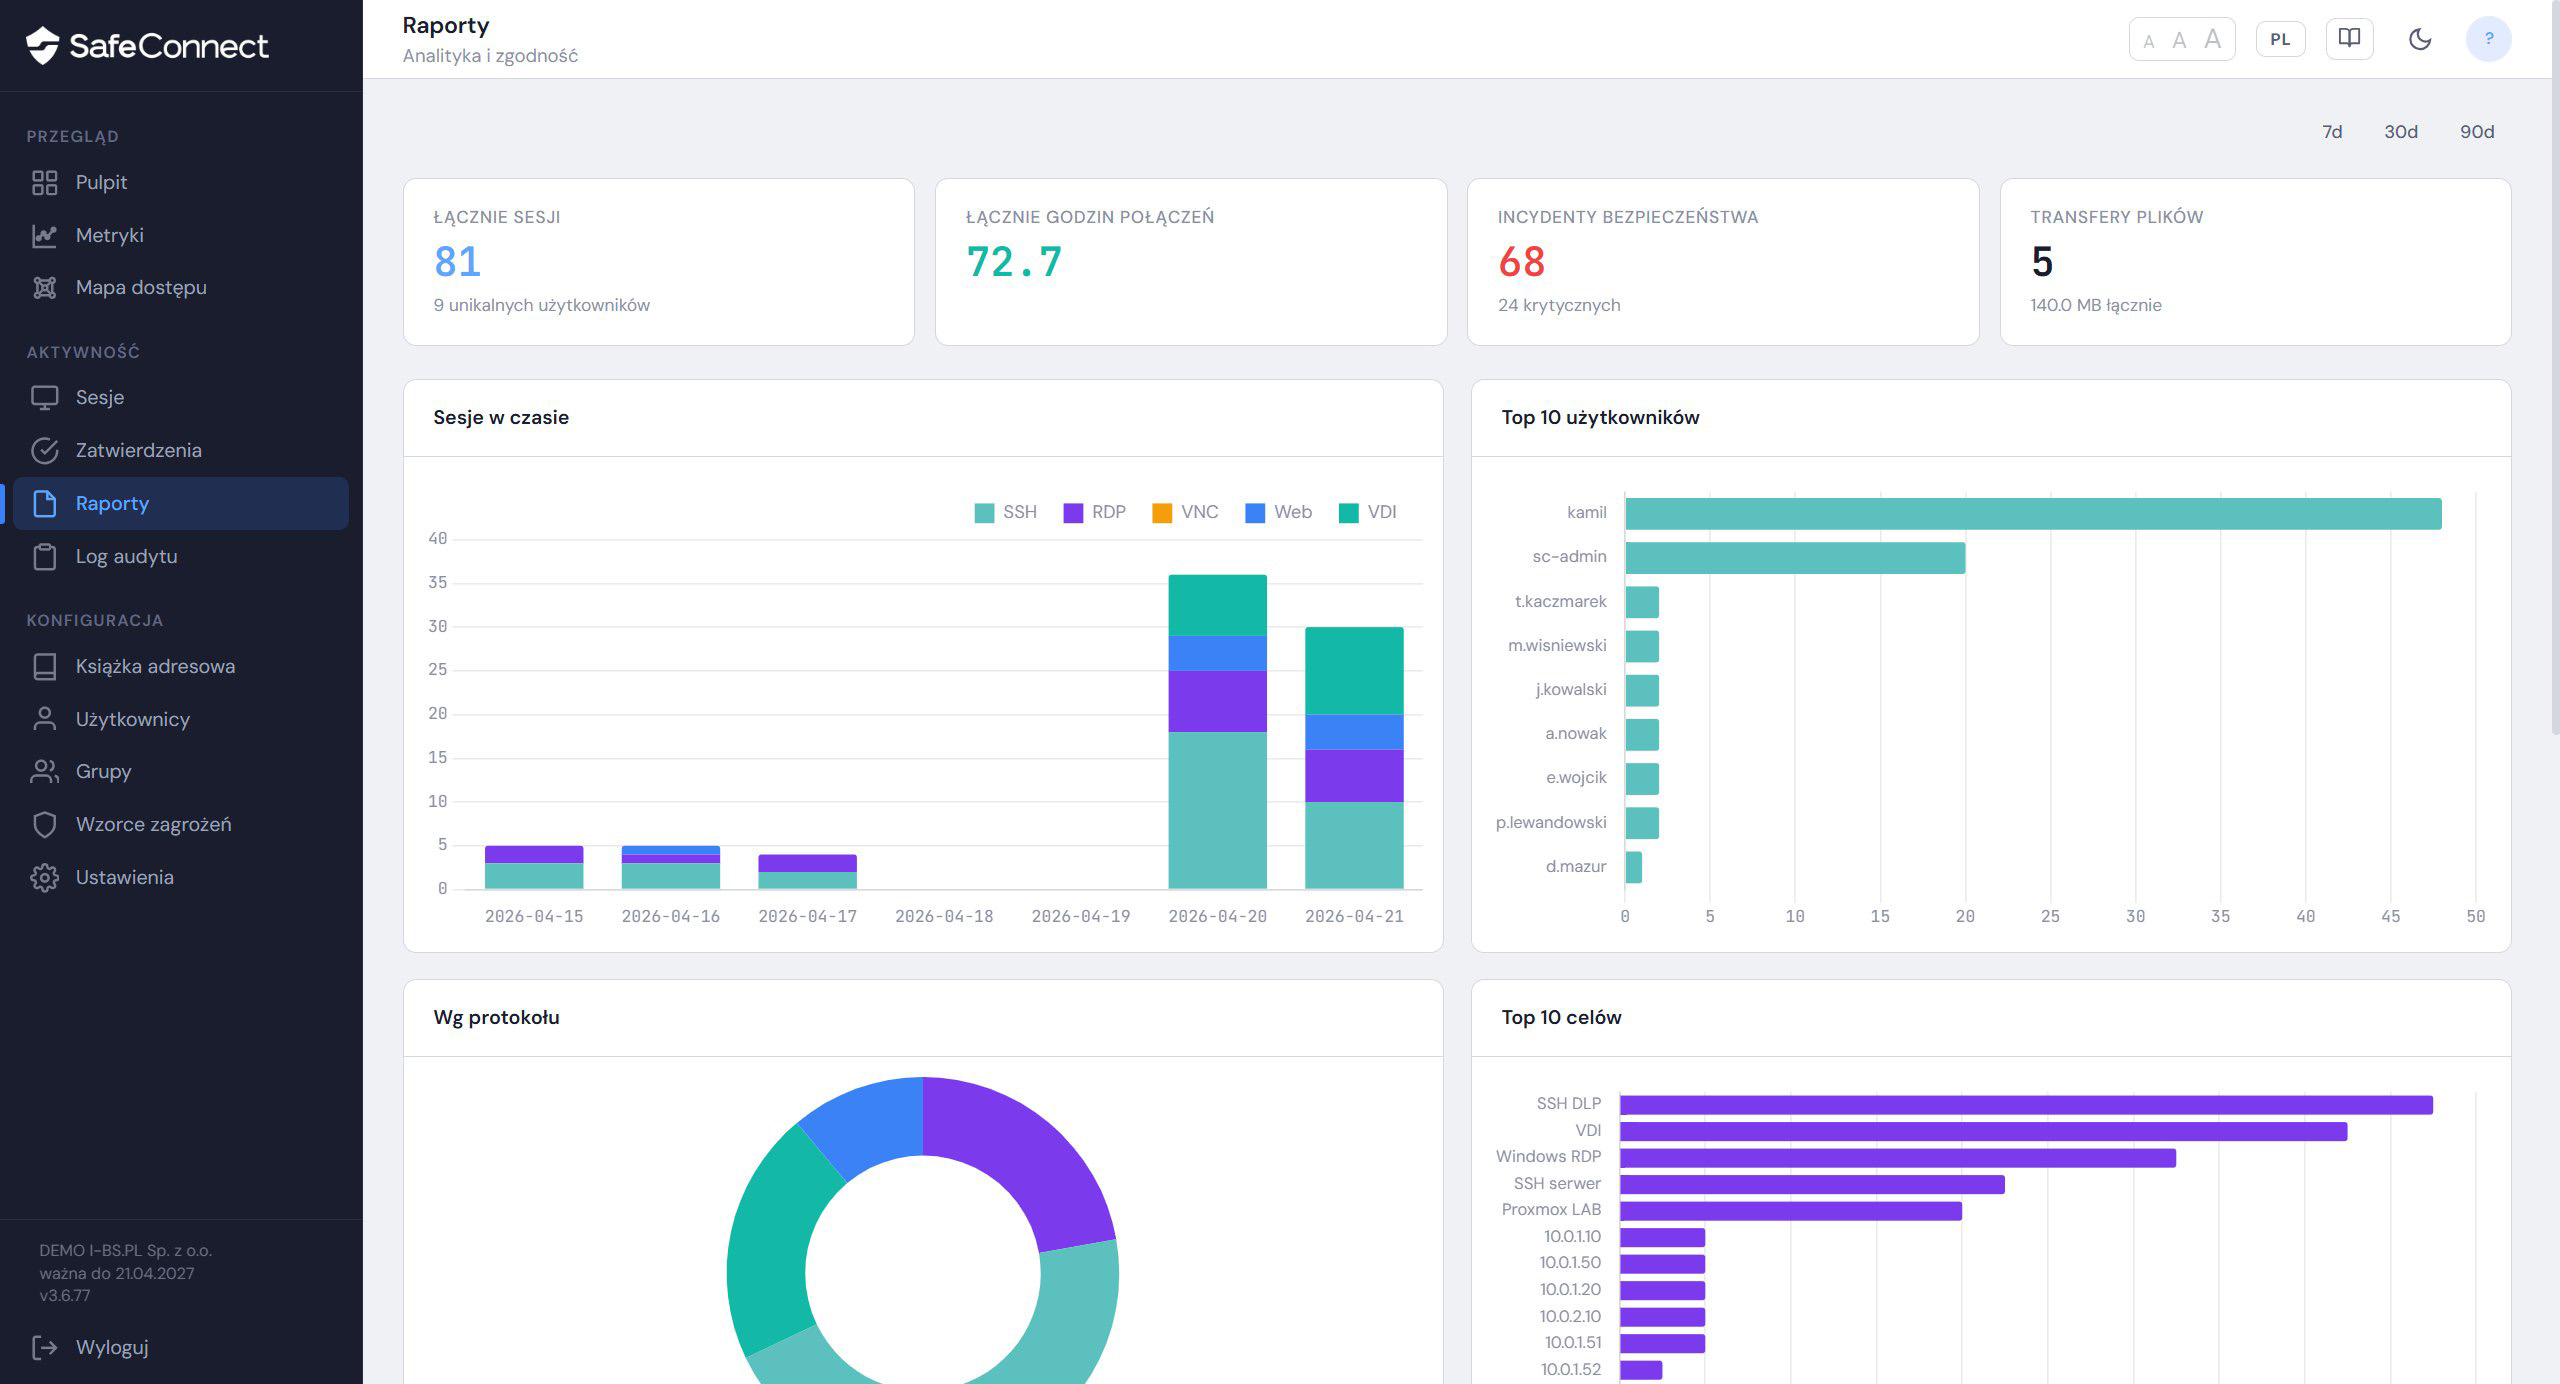
Task: Click the Windows RDP bar in targets chart
Action: (1898, 1157)
